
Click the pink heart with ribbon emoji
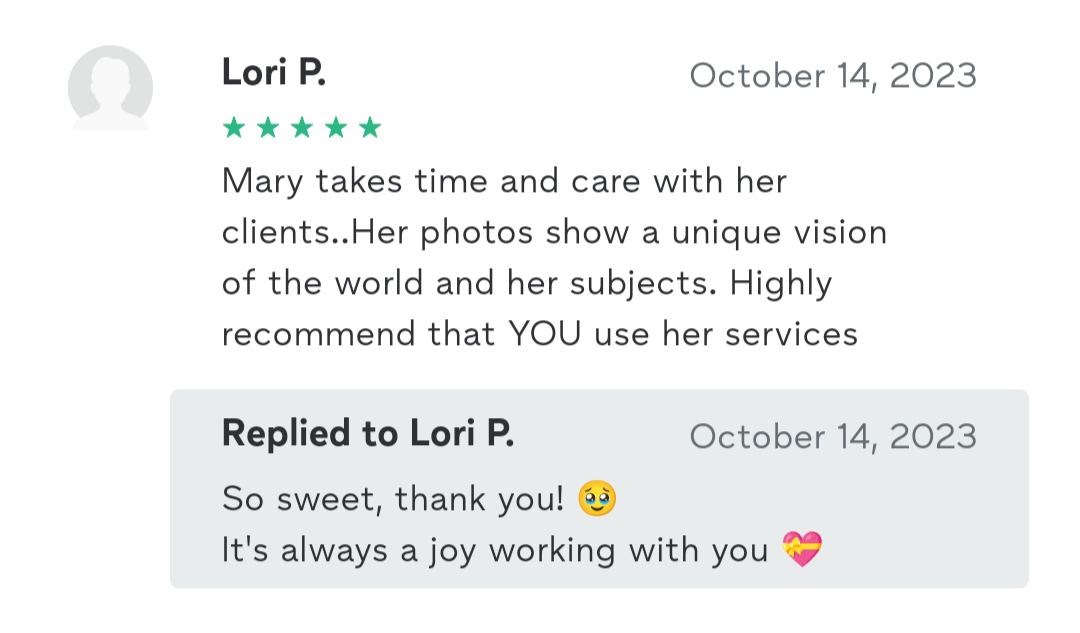tap(802, 549)
